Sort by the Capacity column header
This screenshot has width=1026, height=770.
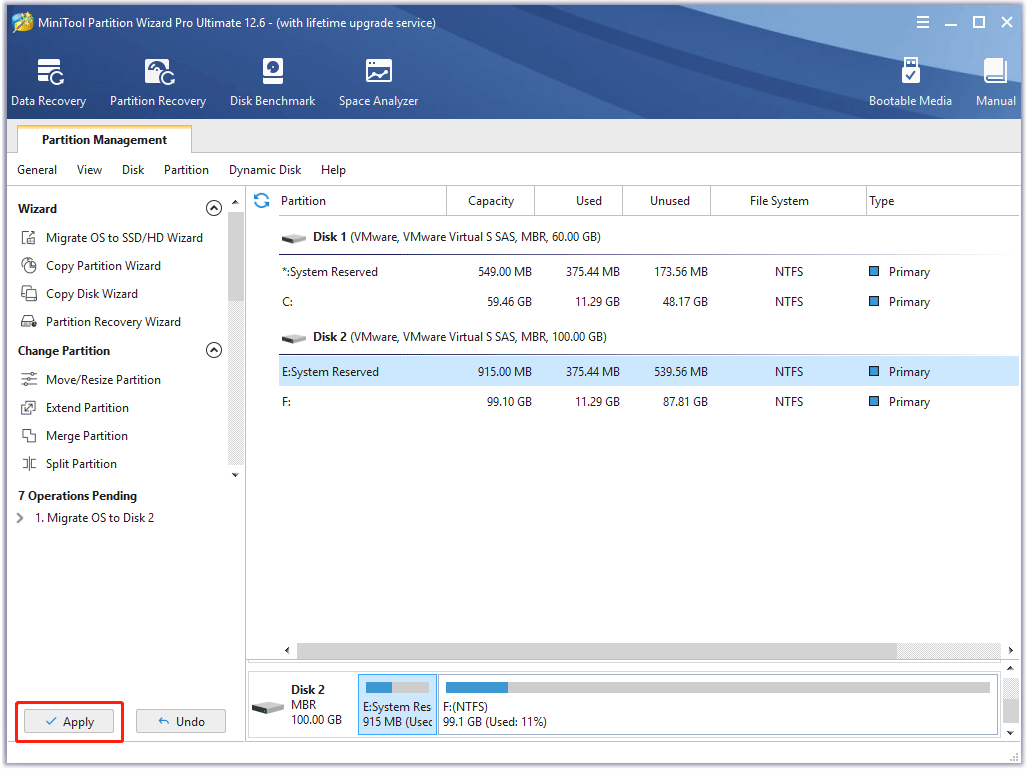491,201
